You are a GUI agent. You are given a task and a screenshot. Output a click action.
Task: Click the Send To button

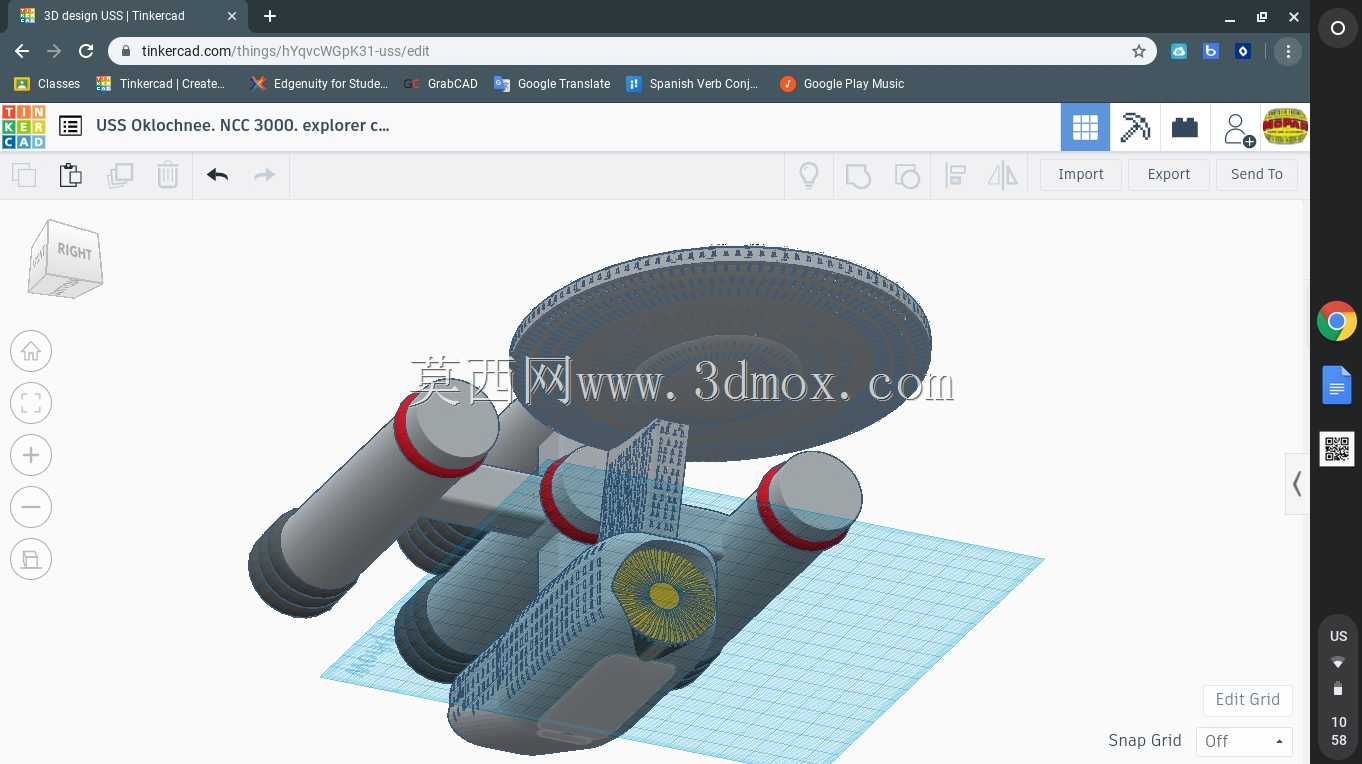(1257, 174)
